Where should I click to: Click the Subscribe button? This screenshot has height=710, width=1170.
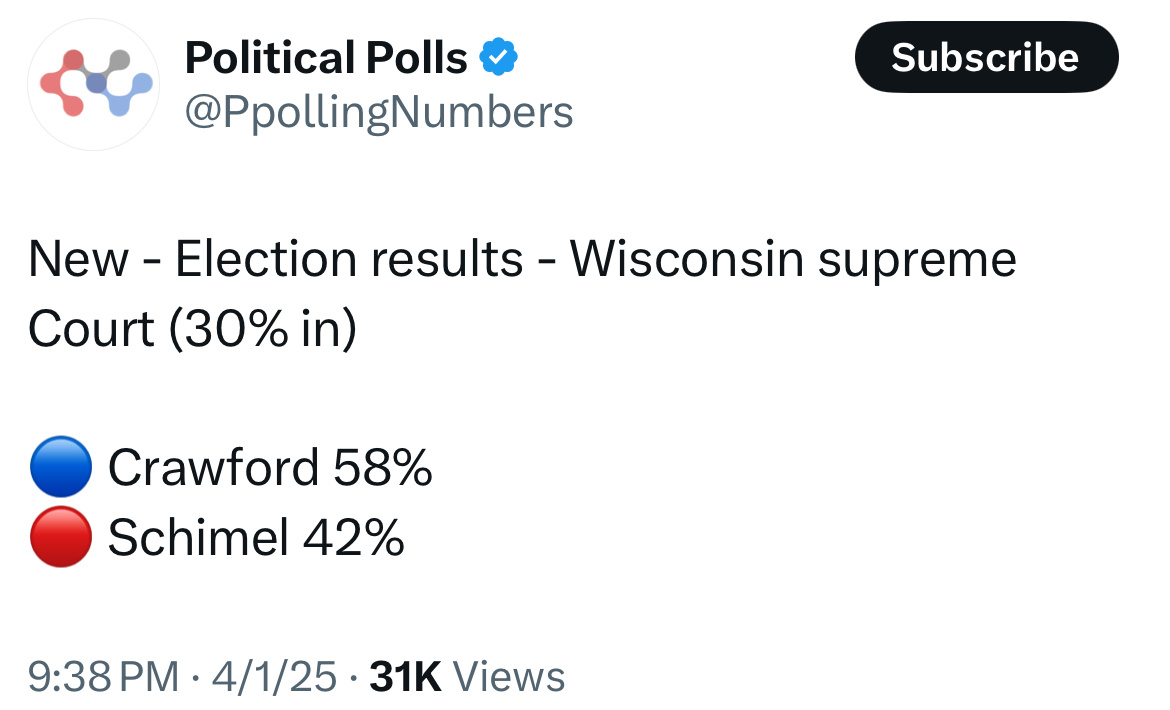pyautogui.click(x=986, y=57)
